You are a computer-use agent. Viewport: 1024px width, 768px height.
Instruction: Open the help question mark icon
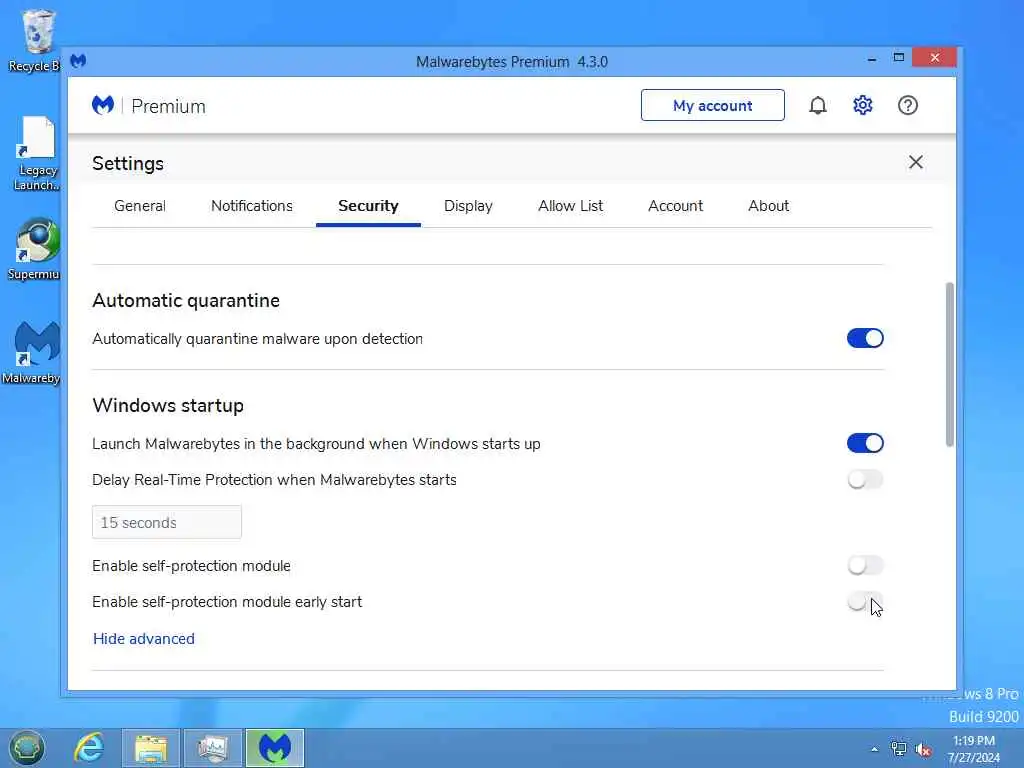click(908, 105)
